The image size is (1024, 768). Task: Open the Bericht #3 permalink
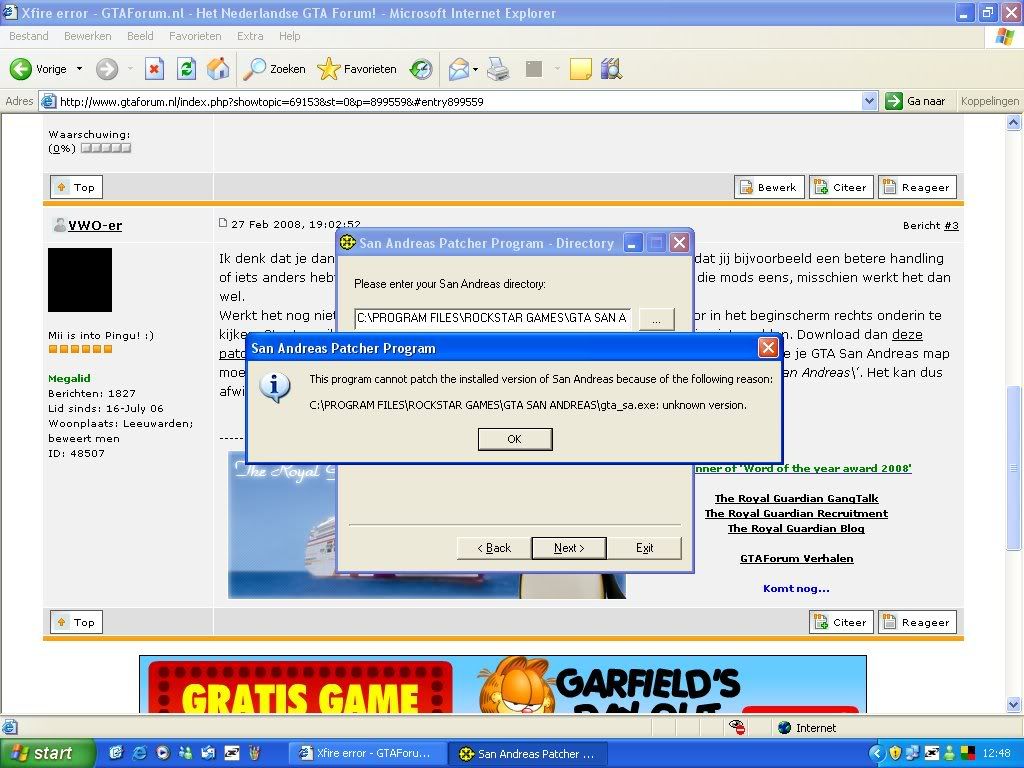[x=951, y=225]
